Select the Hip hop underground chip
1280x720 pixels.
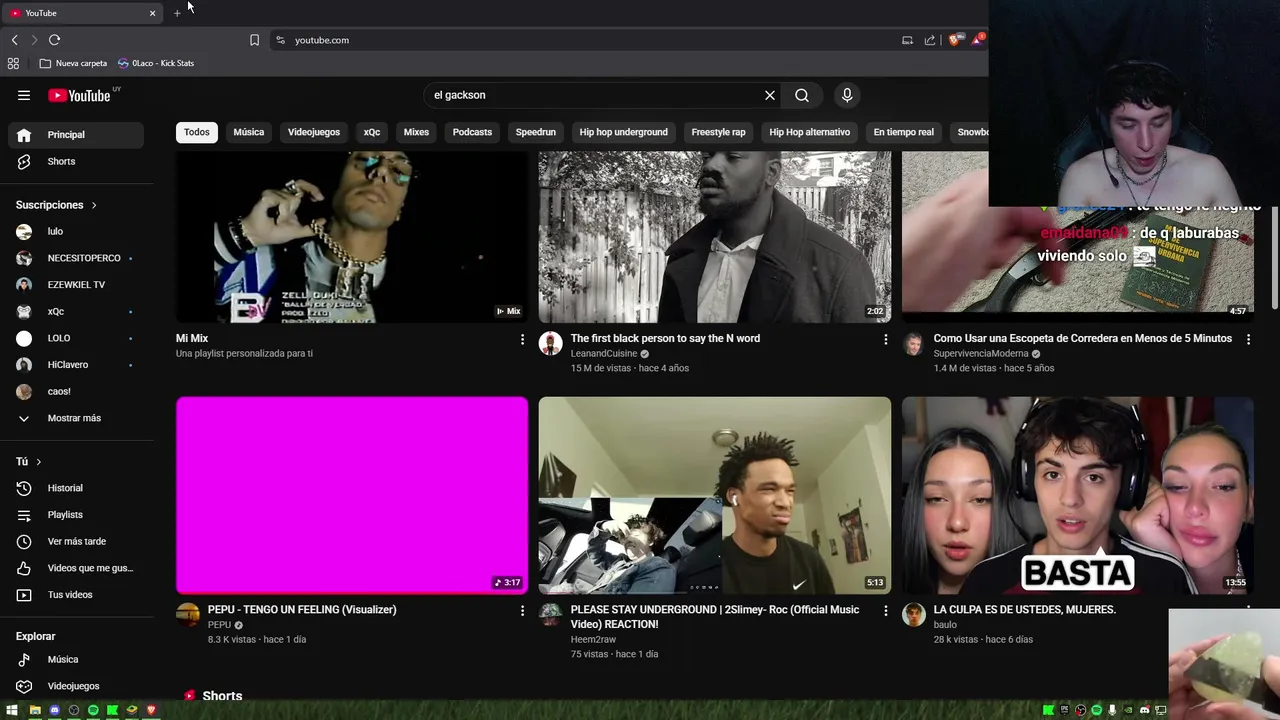(x=624, y=132)
